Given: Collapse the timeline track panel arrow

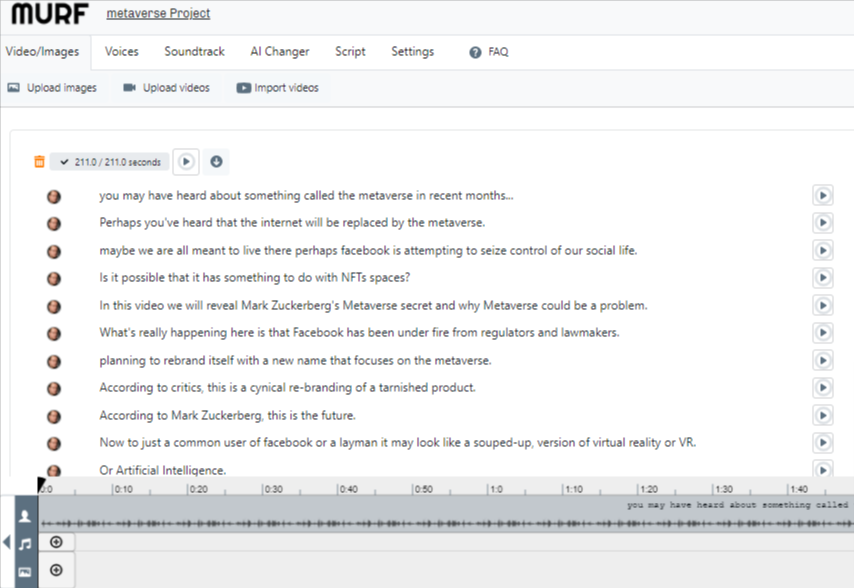Looking at the screenshot, I should tap(7, 542).
